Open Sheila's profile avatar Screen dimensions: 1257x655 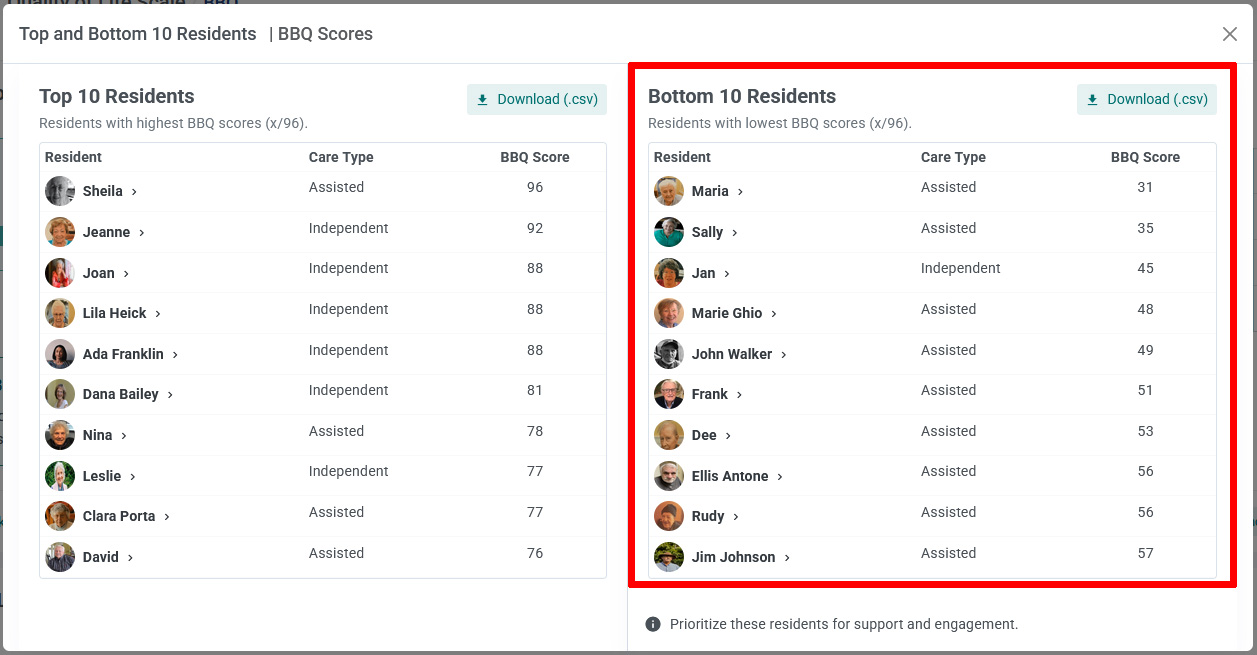pos(60,191)
